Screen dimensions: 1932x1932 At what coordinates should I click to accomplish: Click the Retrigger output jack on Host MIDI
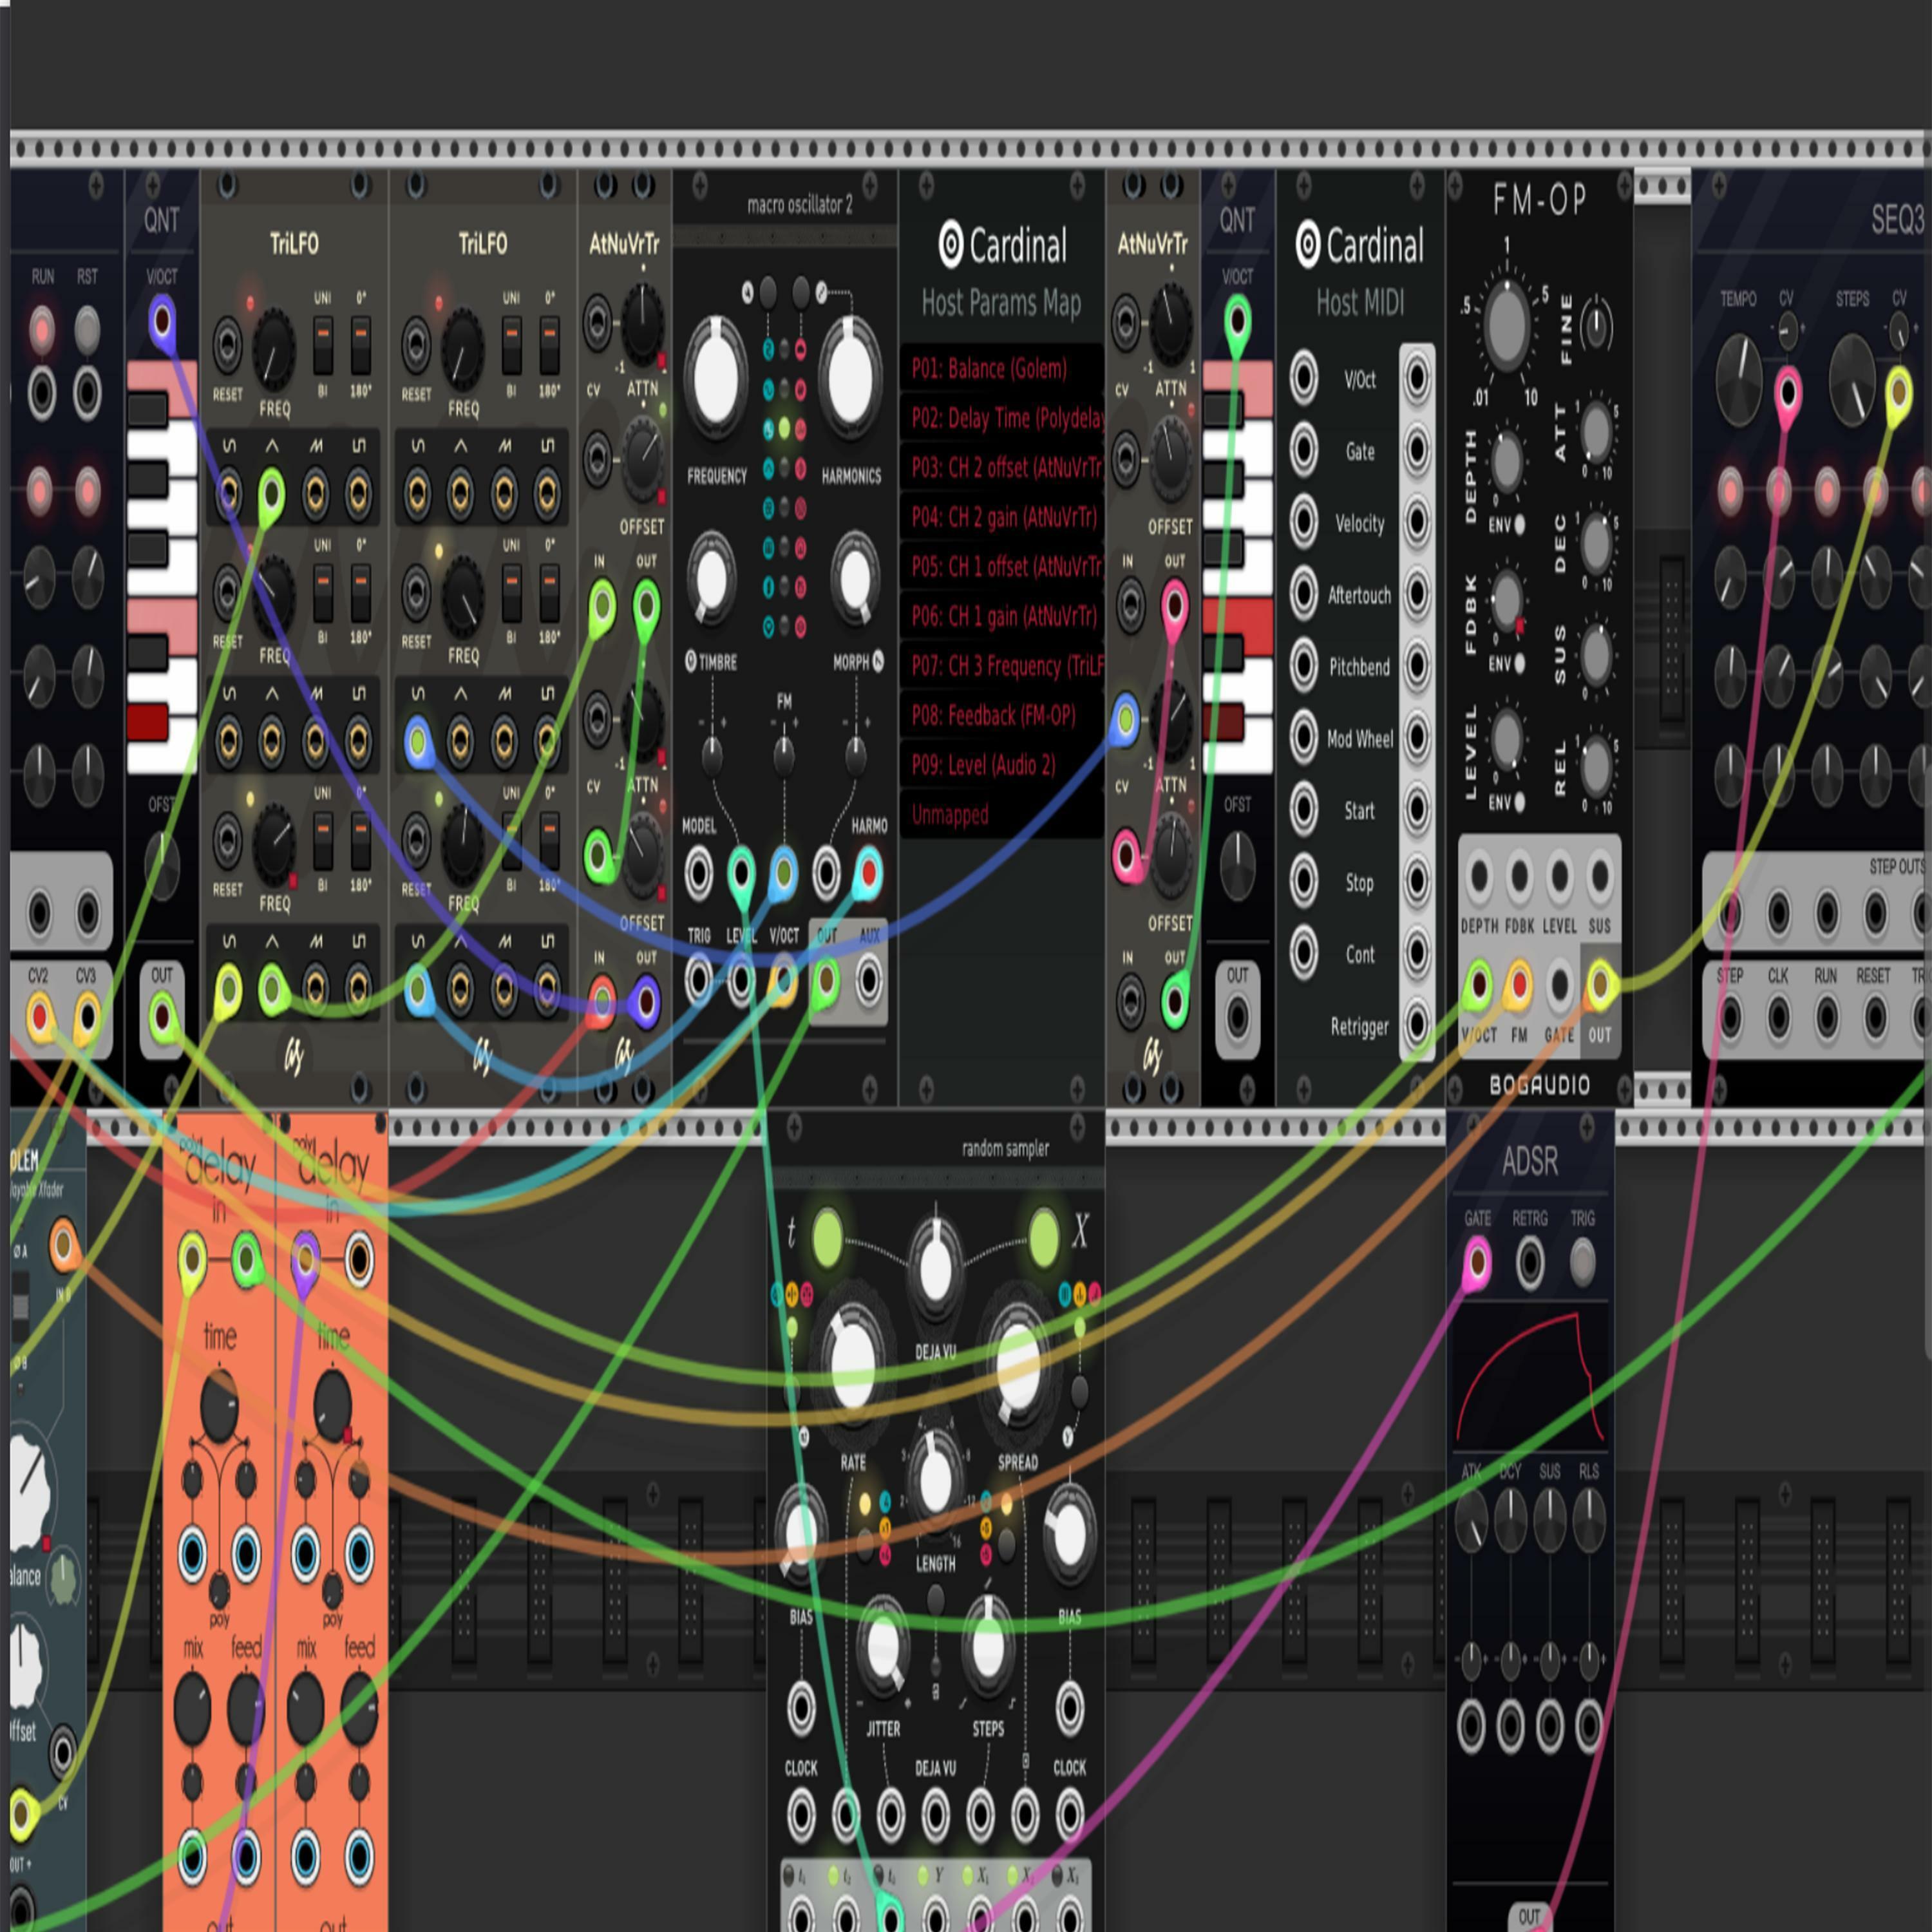(x=1417, y=1024)
